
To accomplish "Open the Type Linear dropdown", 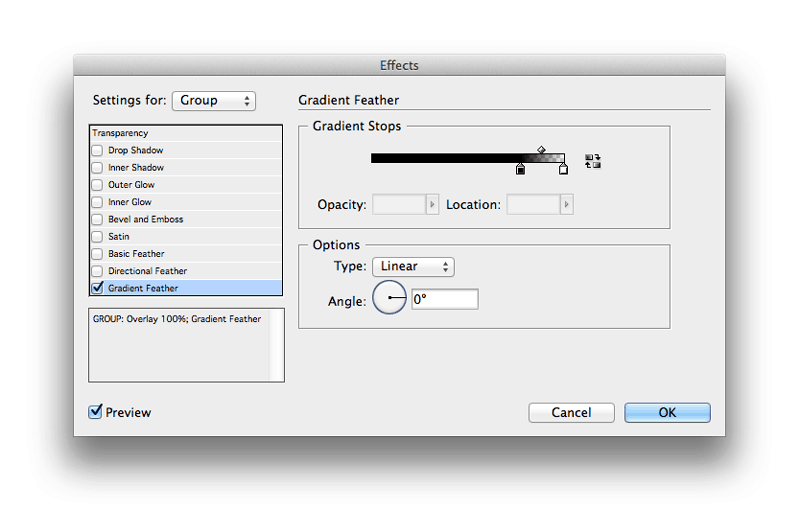I will pyautogui.click(x=413, y=267).
